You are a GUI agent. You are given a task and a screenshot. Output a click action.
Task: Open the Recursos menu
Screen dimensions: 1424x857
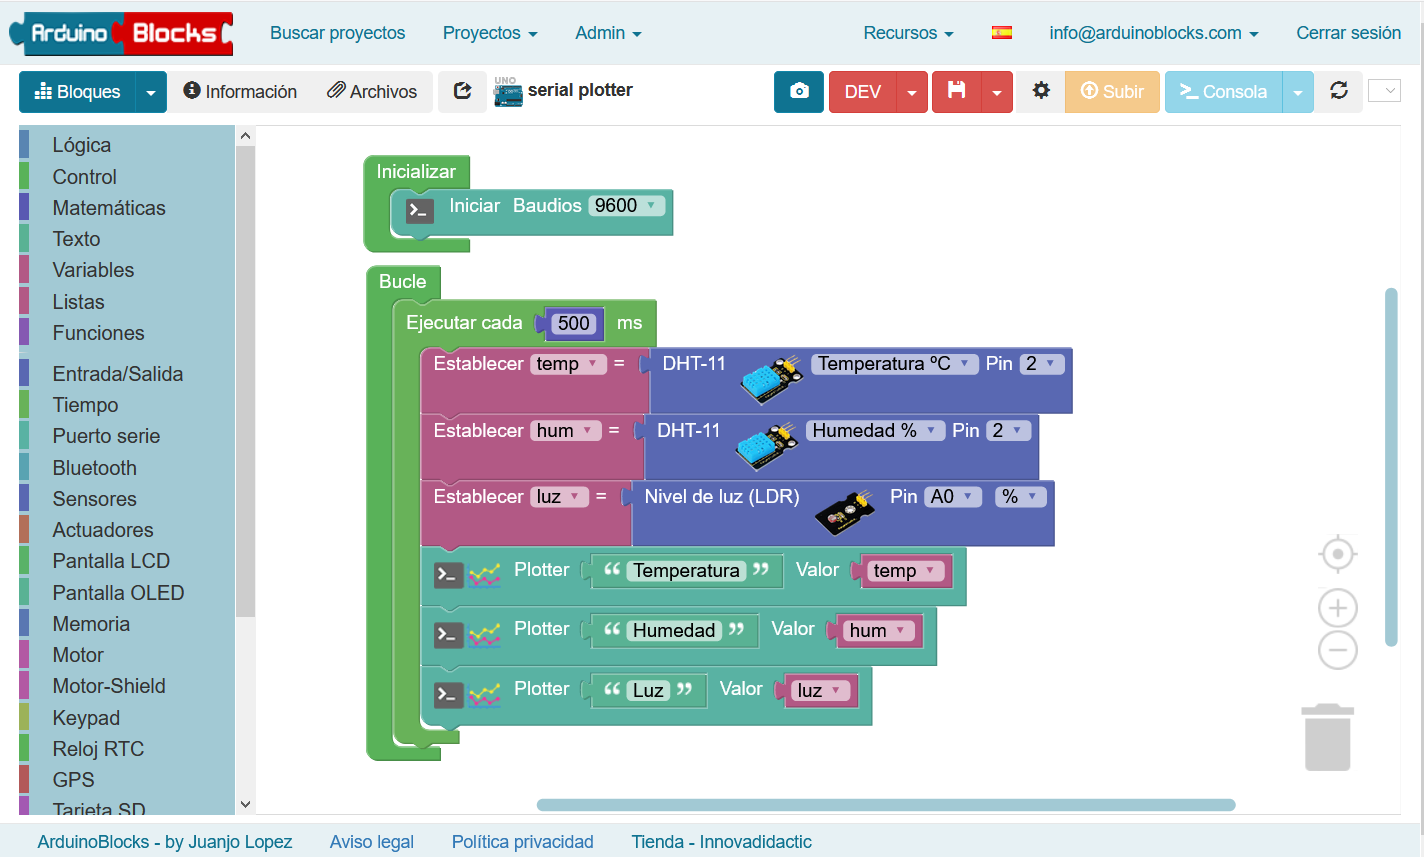908,33
